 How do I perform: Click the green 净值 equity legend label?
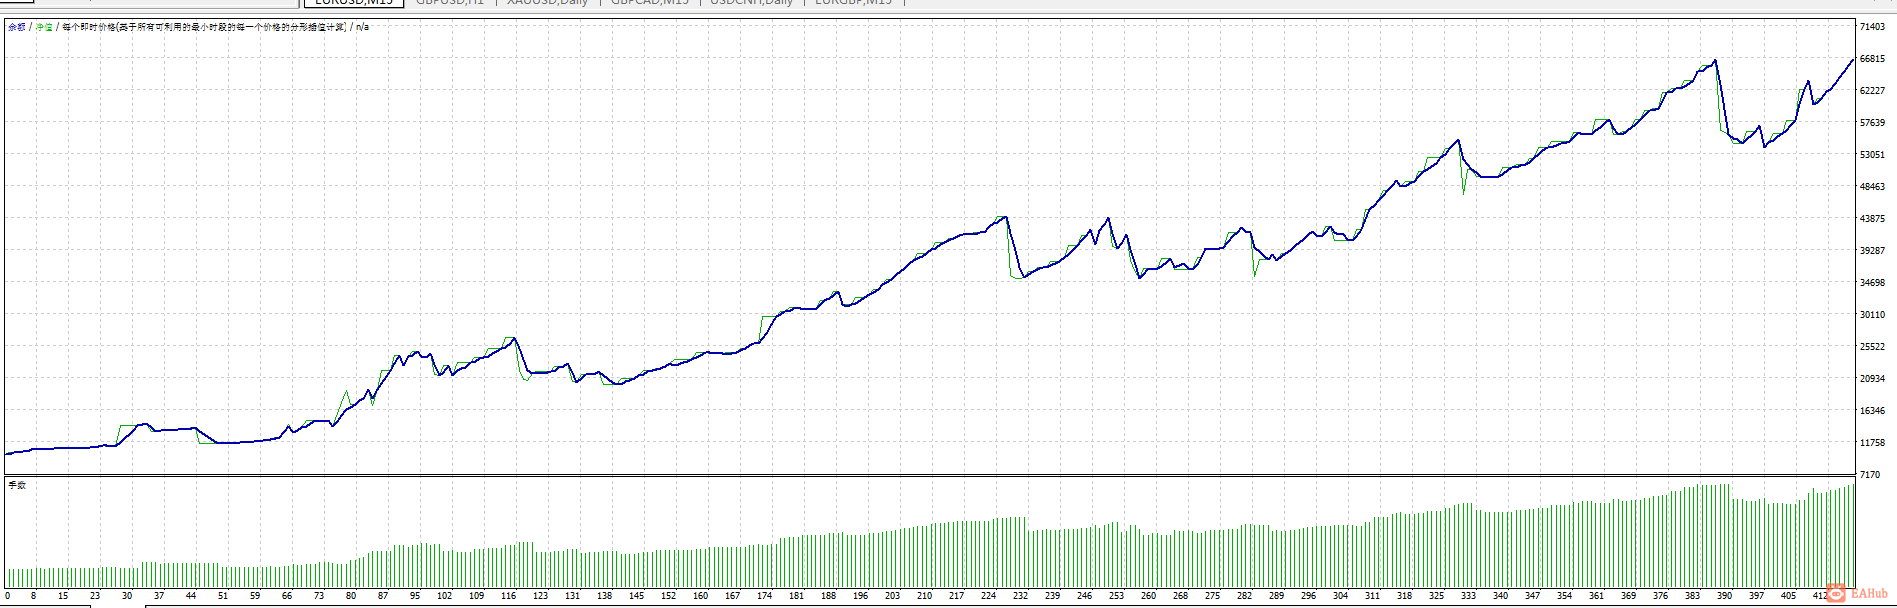[44, 27]
